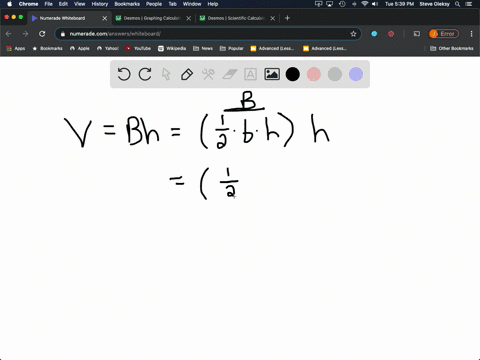Click the profile Error button
Image resolution: width=480 pixels, height=360 pixels.
coord(444,34)
